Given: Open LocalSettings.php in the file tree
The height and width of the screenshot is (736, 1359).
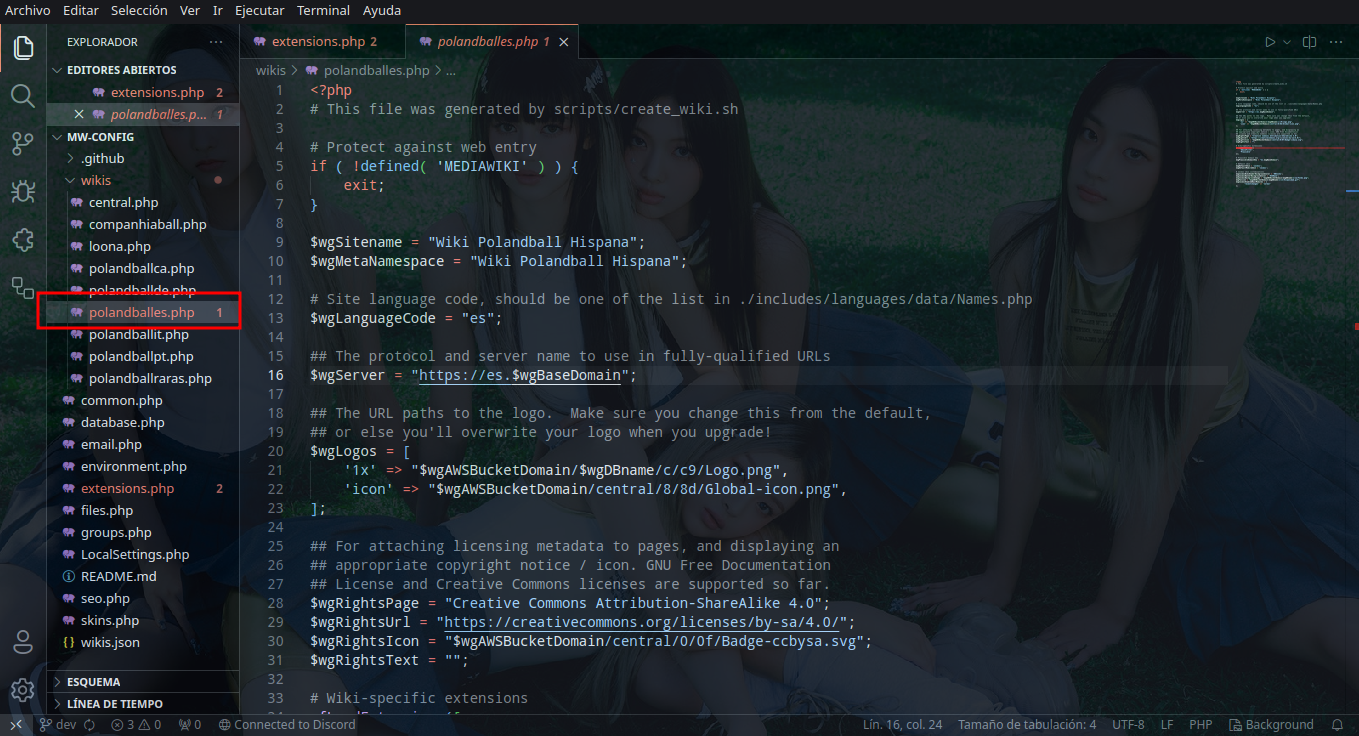Looking at the screenshot, I should tap(134, 555).
